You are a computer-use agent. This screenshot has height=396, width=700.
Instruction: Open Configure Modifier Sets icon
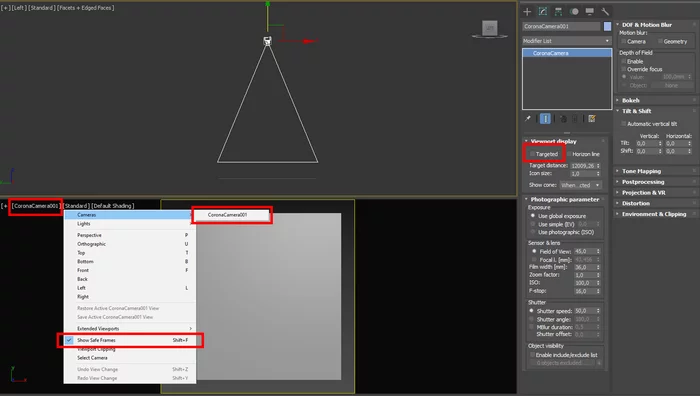tap(592, 119)
